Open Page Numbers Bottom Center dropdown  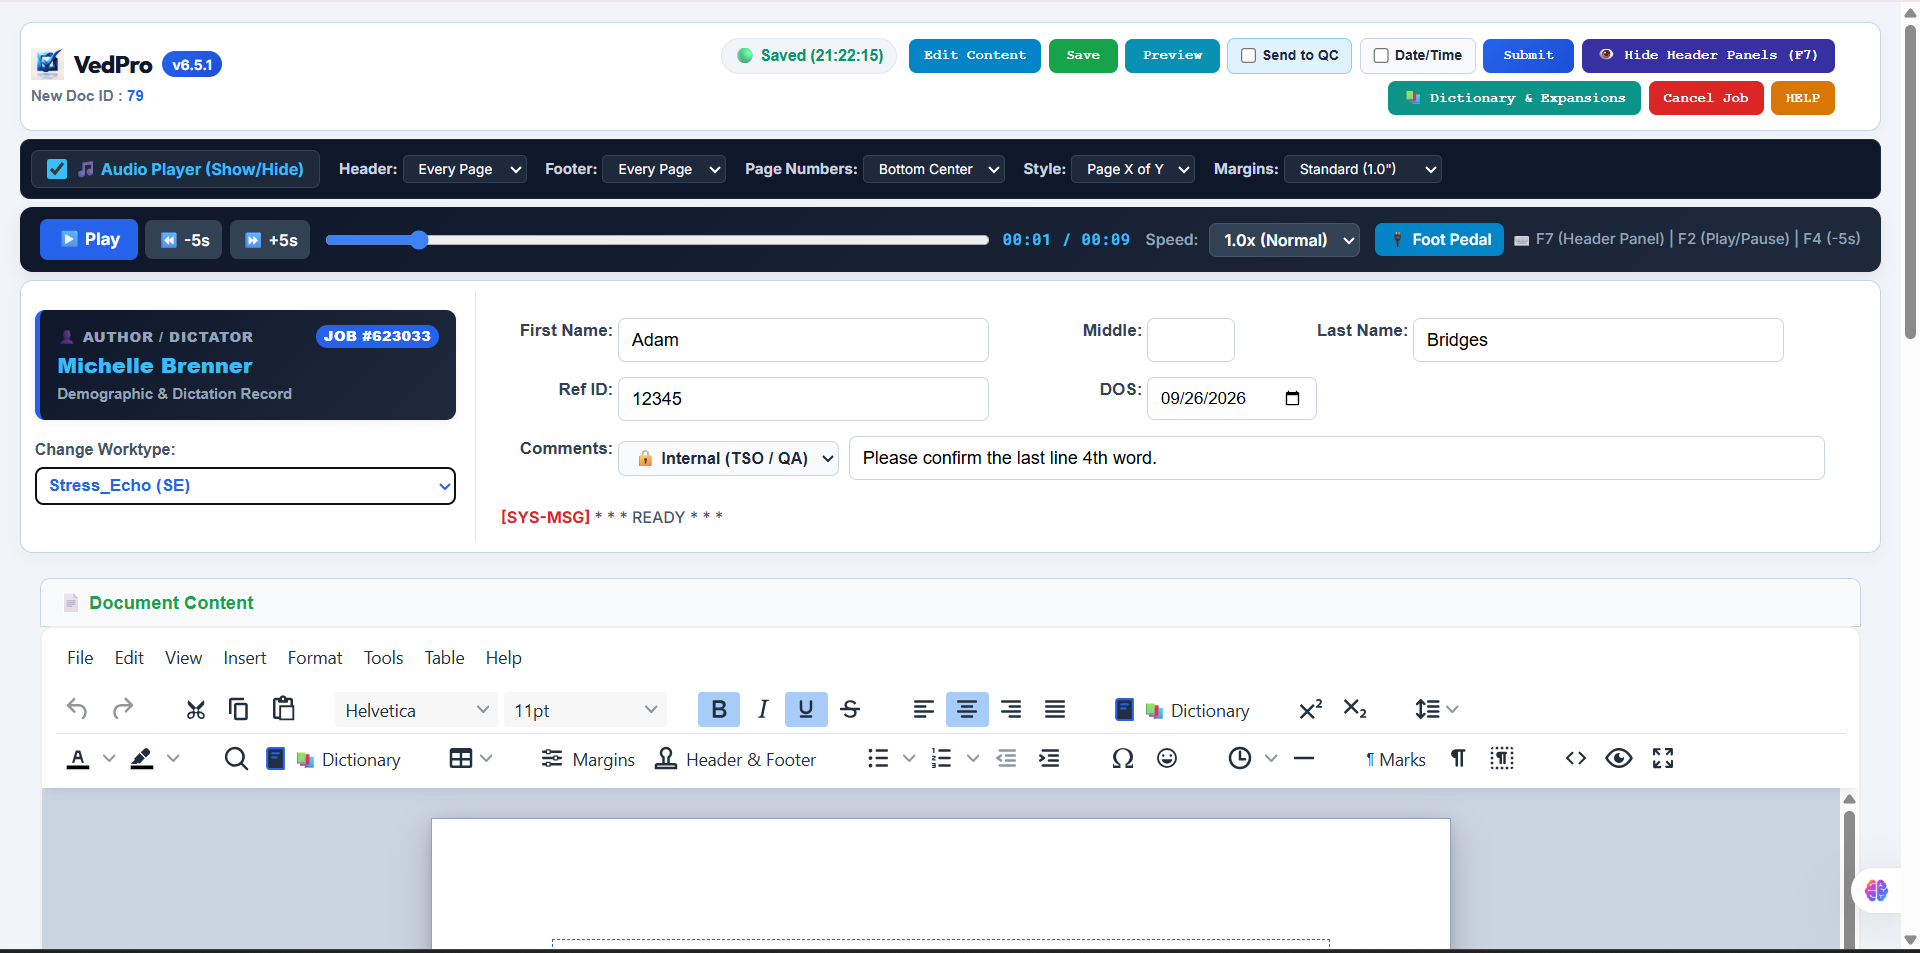click(x=934, y=169)
